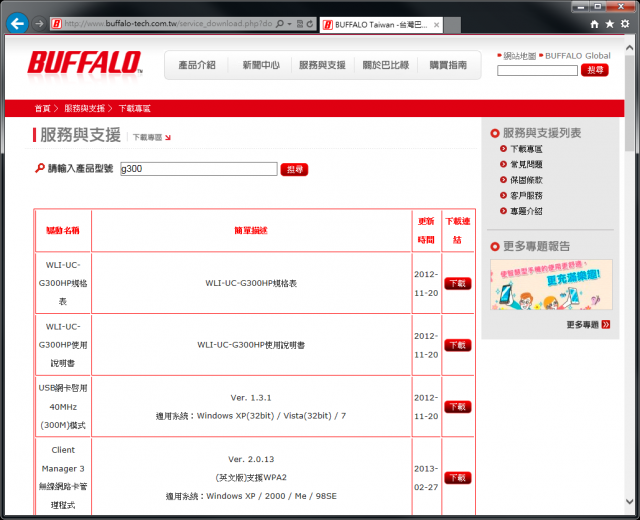Download Ver. 1.3.1 USB網卡 40MHz driver

tap(458, 407)
